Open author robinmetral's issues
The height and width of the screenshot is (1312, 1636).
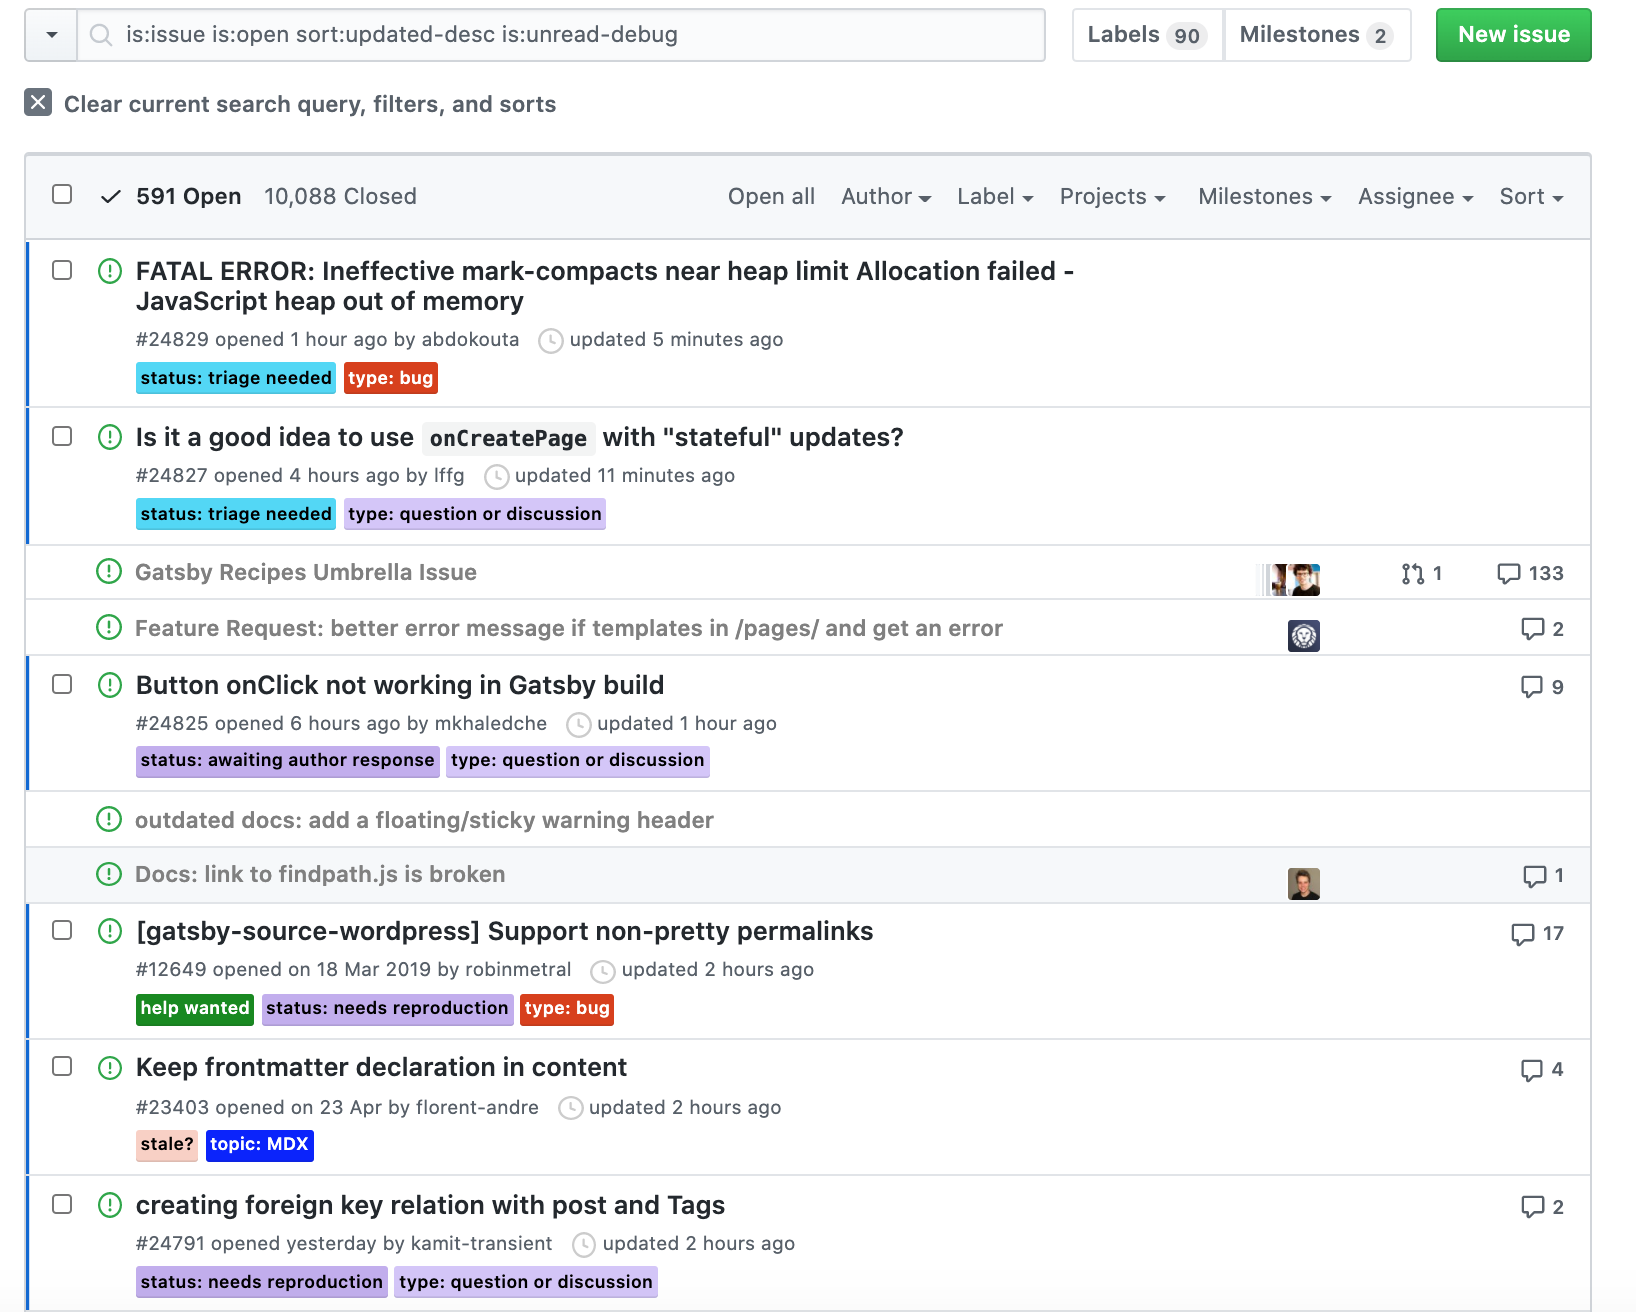[x=518, y=970]
